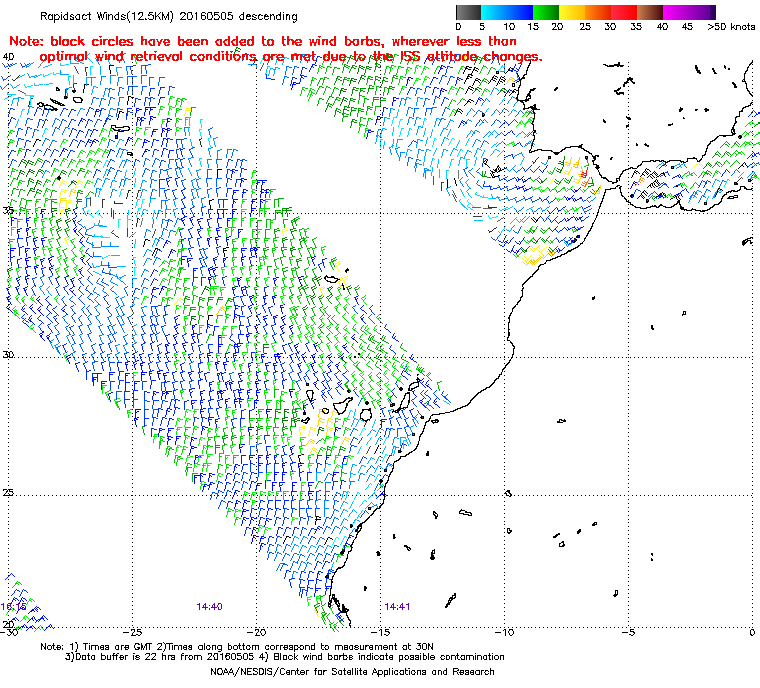Click the longitude label '-25' on bottom axis
760x688 pixels.
pos(132,632)
